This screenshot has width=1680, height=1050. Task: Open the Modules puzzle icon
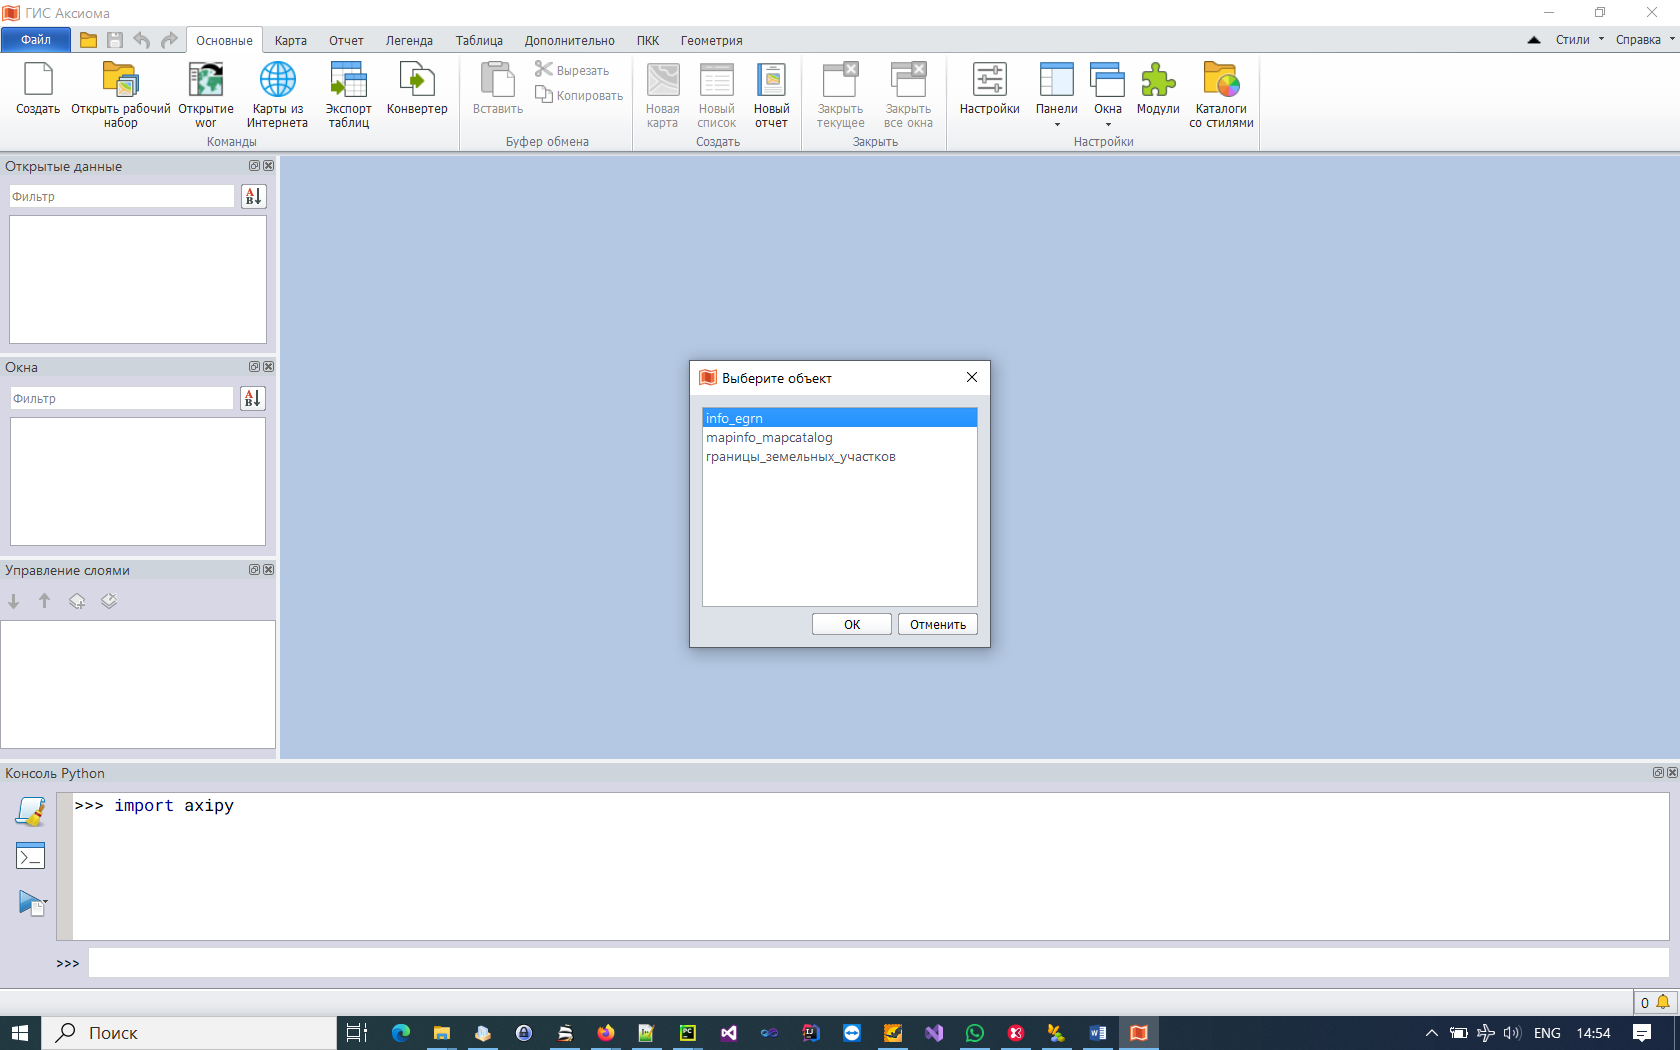click(1158, 80)
